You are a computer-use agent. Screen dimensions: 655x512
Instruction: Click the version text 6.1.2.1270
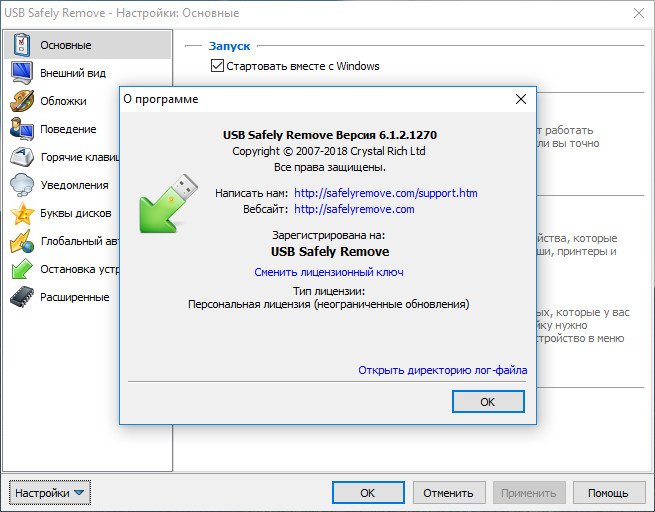tap(408, 135)
